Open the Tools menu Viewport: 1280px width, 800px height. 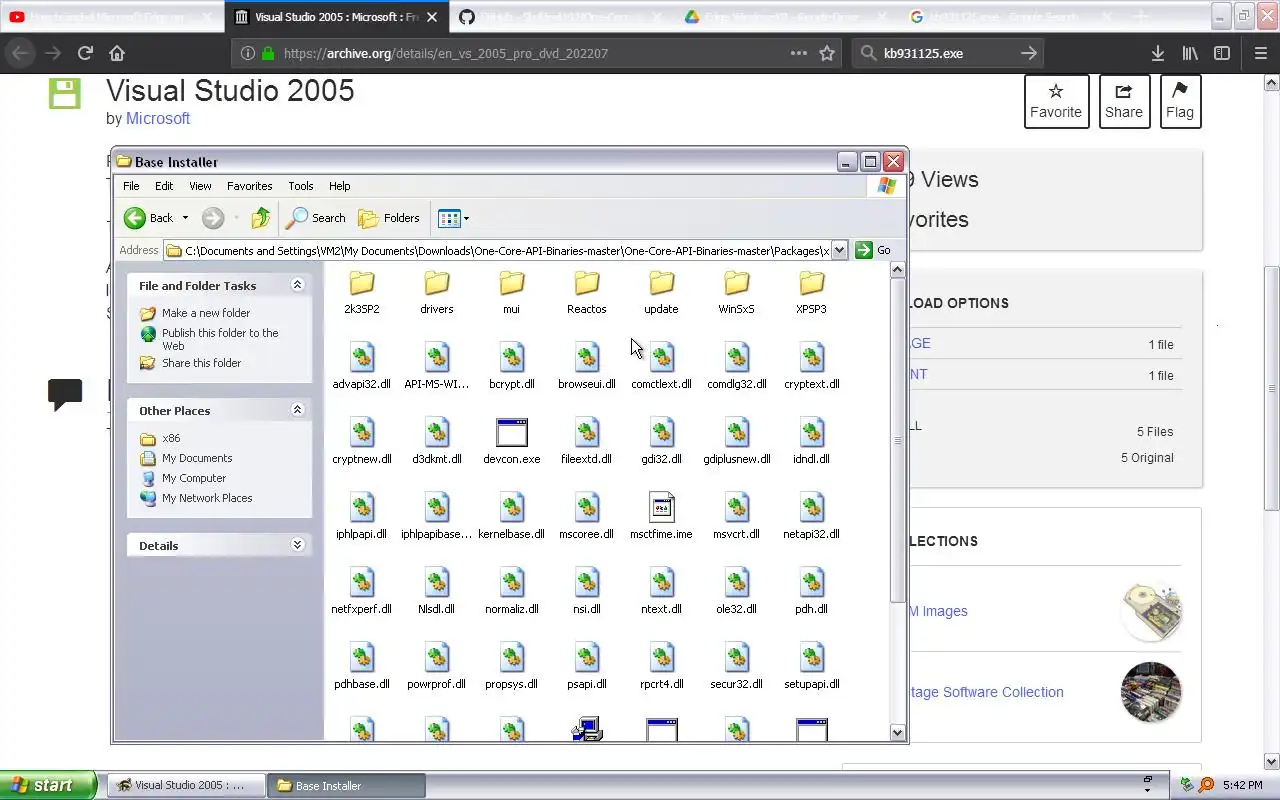300,186
